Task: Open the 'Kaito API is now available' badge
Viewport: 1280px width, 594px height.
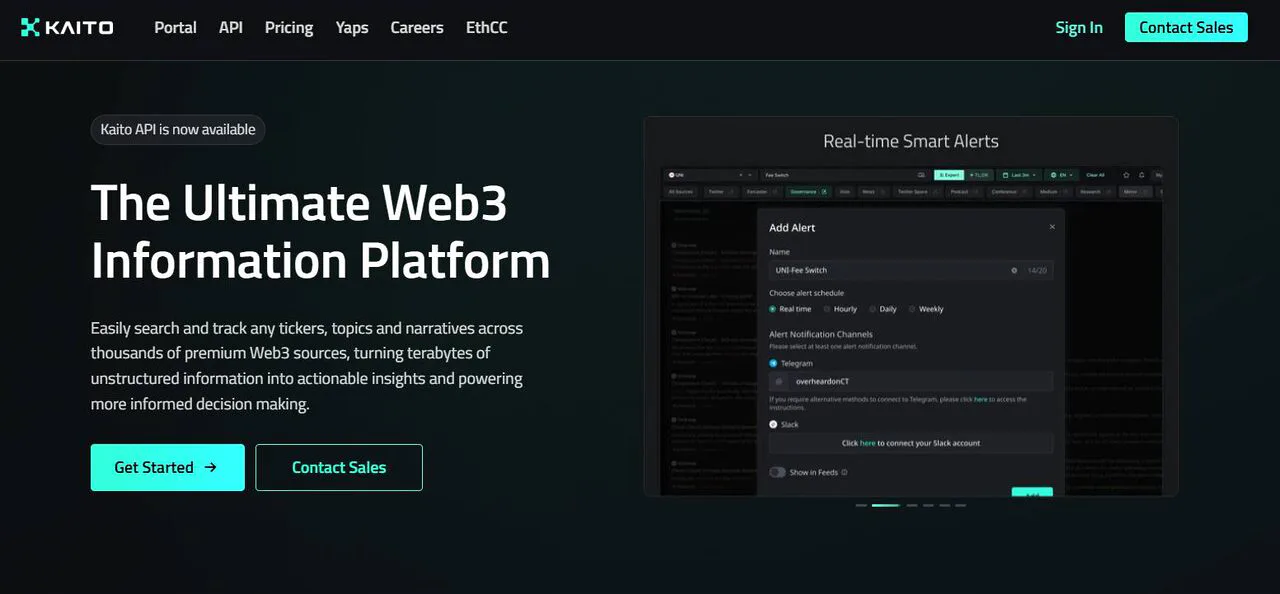Action: (178, 129)
